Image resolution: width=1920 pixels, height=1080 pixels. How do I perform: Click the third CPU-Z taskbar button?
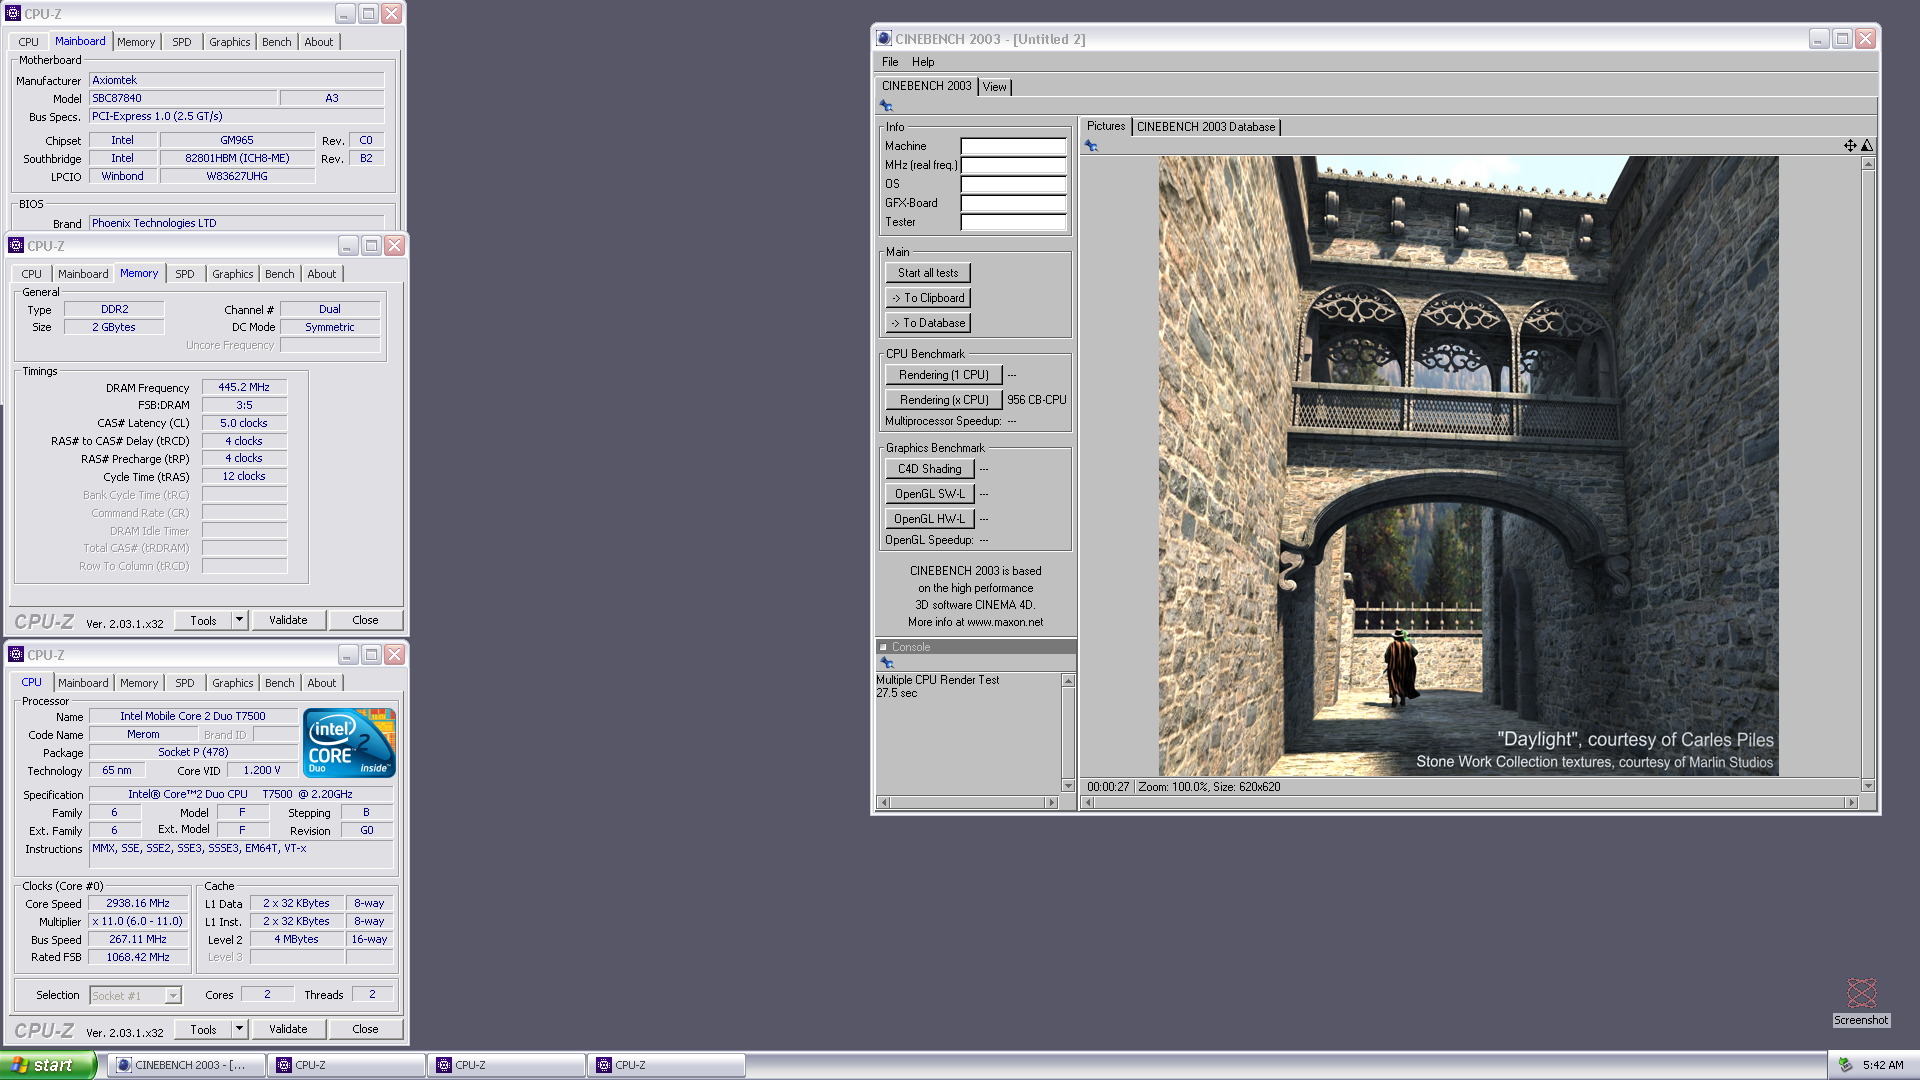click(666, 1065)
